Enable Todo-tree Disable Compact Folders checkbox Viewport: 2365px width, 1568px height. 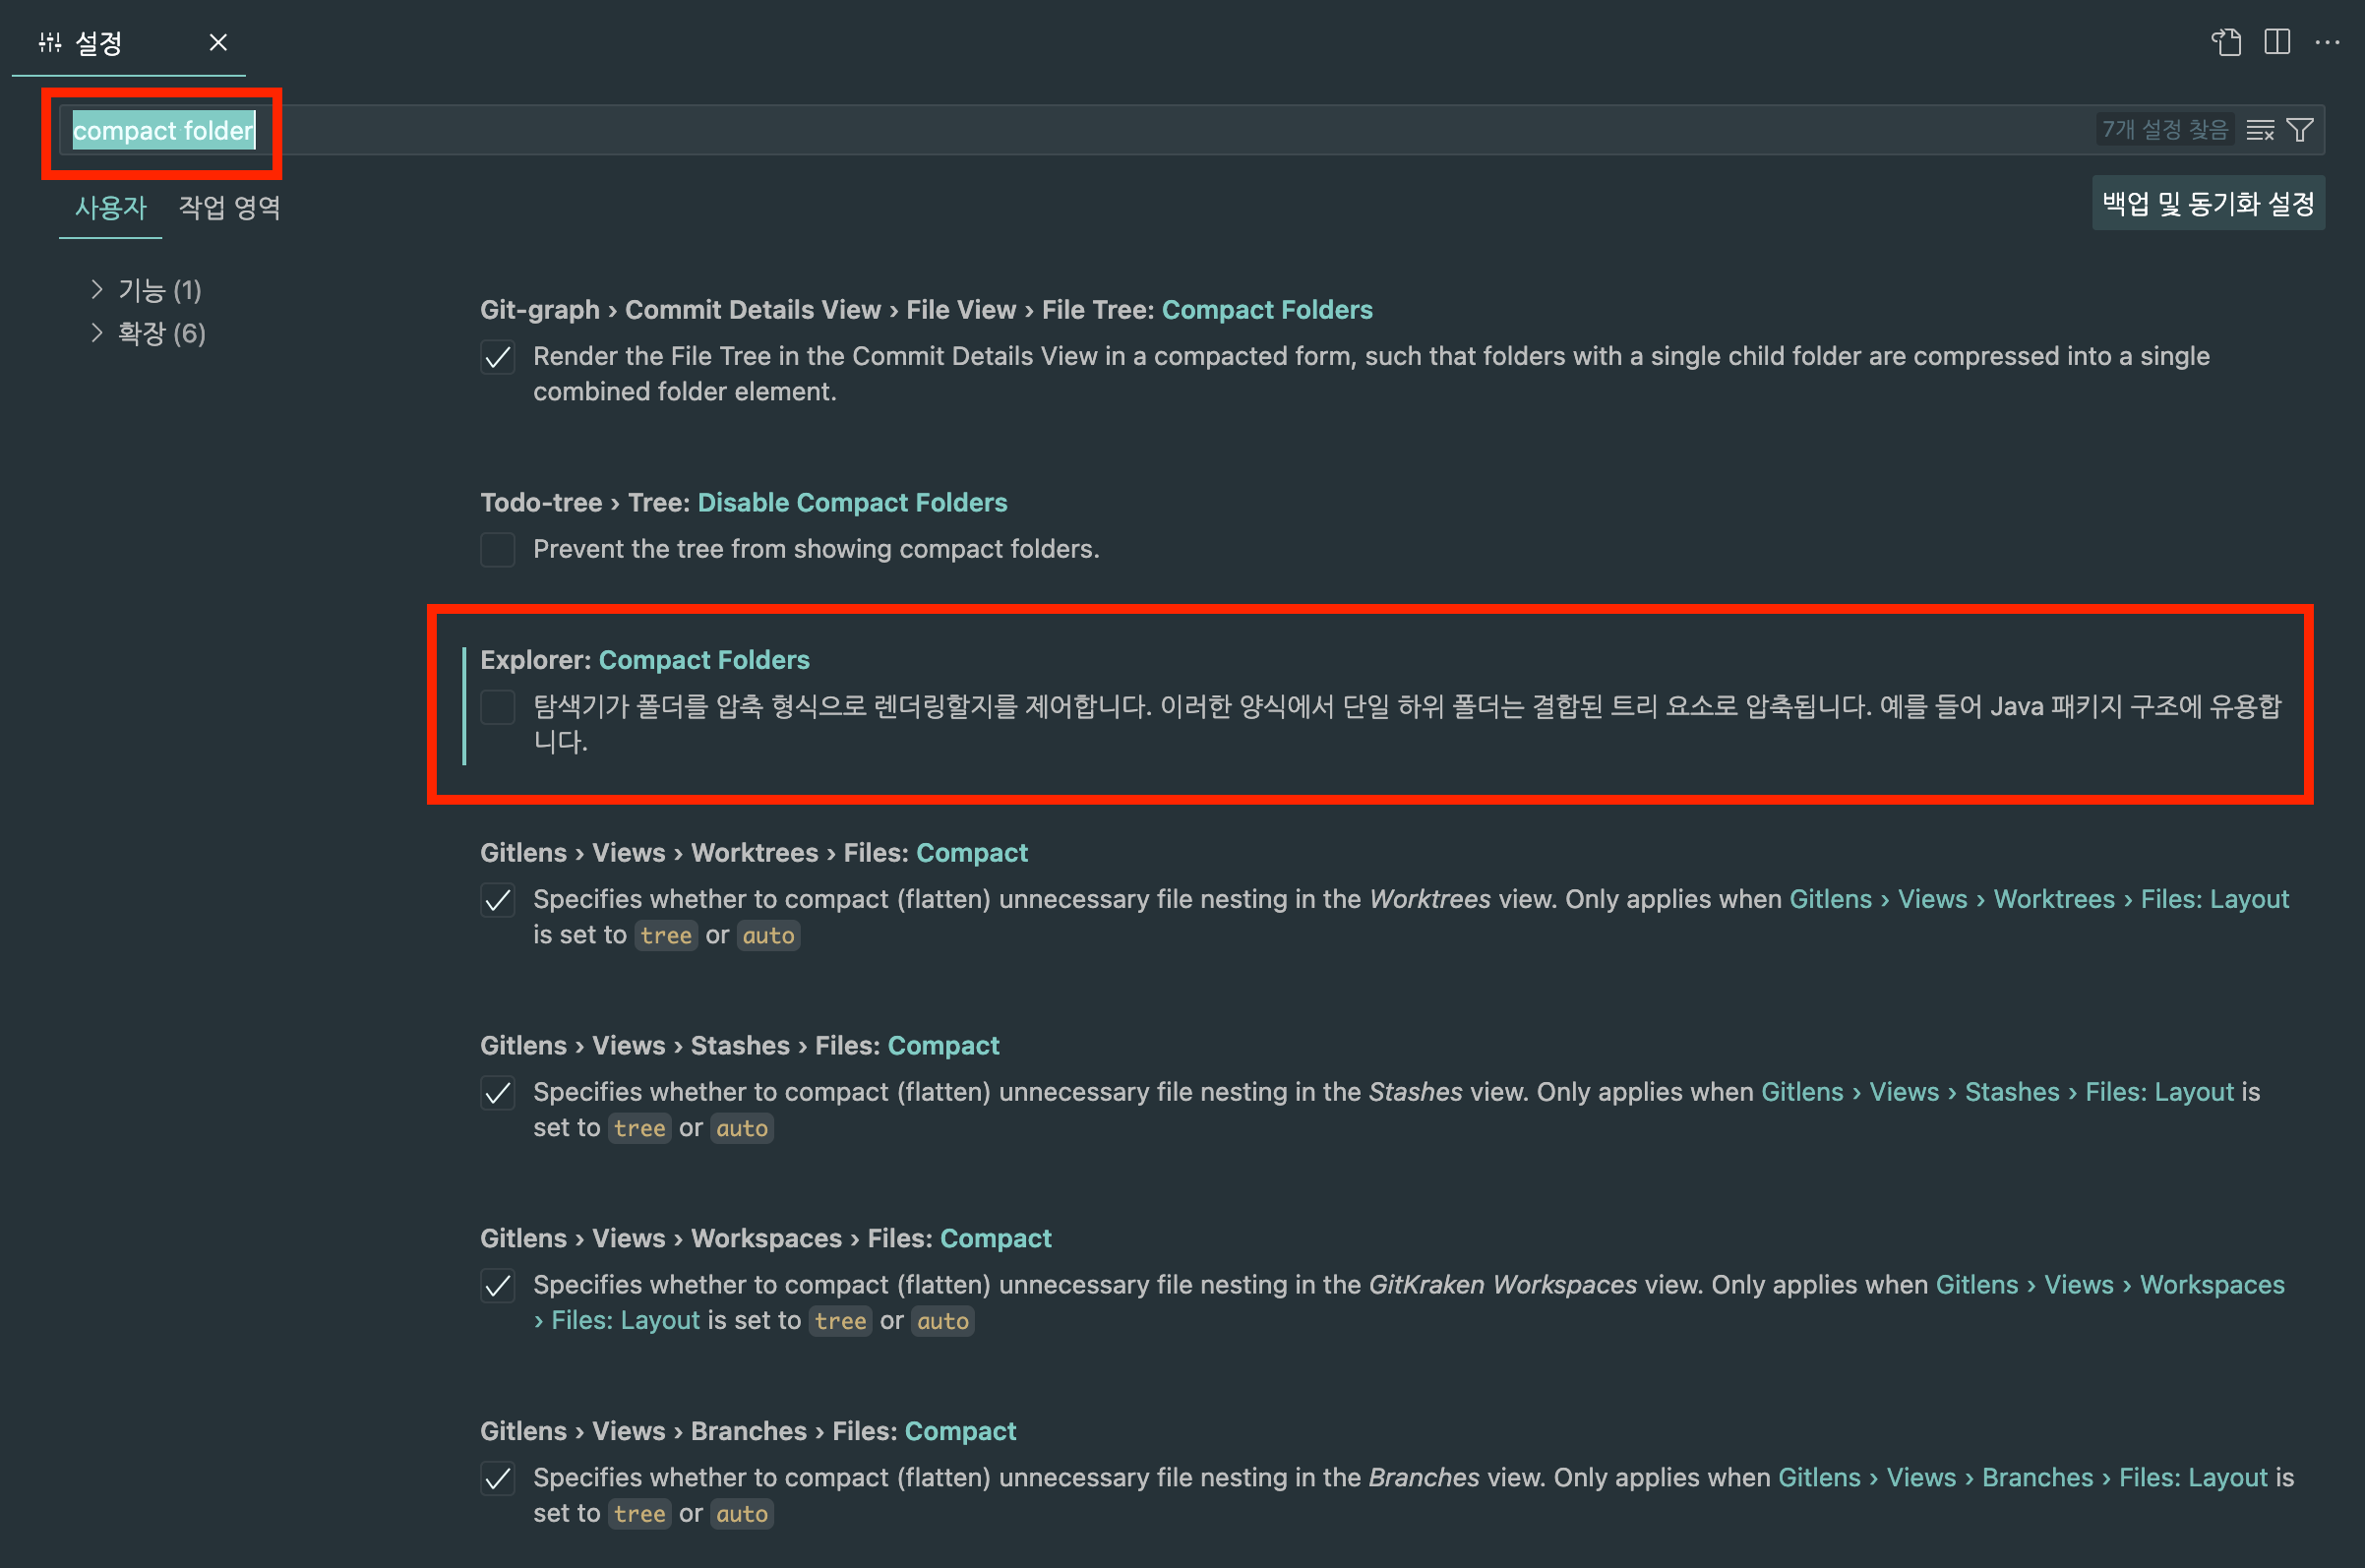(x=497, y=549)
